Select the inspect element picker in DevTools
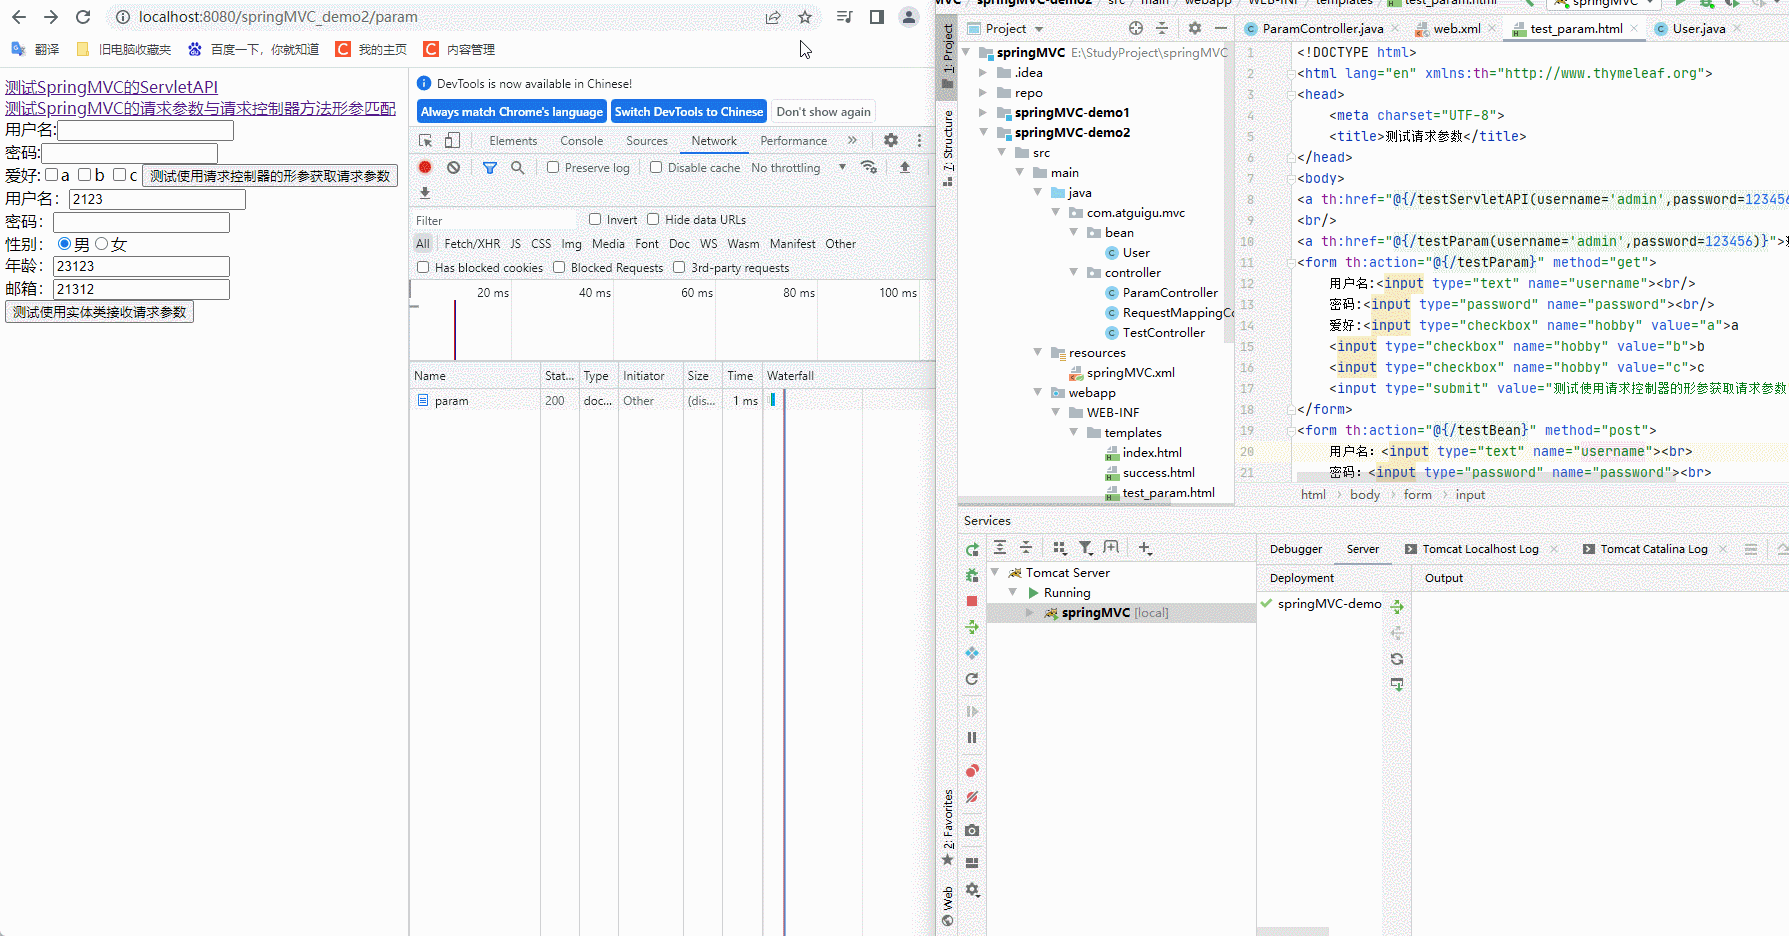The height and width of the screenshot is (936, 1789). tap(426, 141)
